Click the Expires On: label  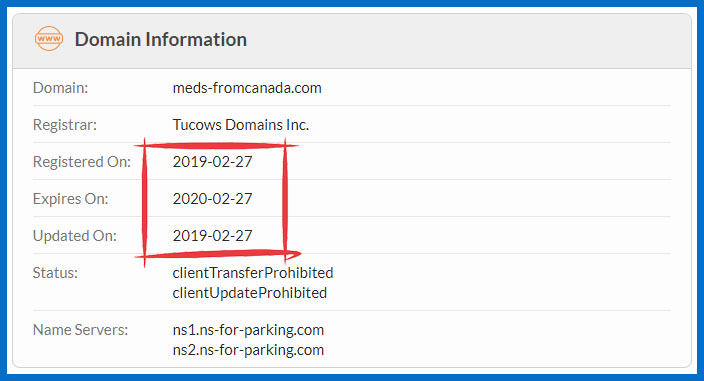click(x=70, y=199)
